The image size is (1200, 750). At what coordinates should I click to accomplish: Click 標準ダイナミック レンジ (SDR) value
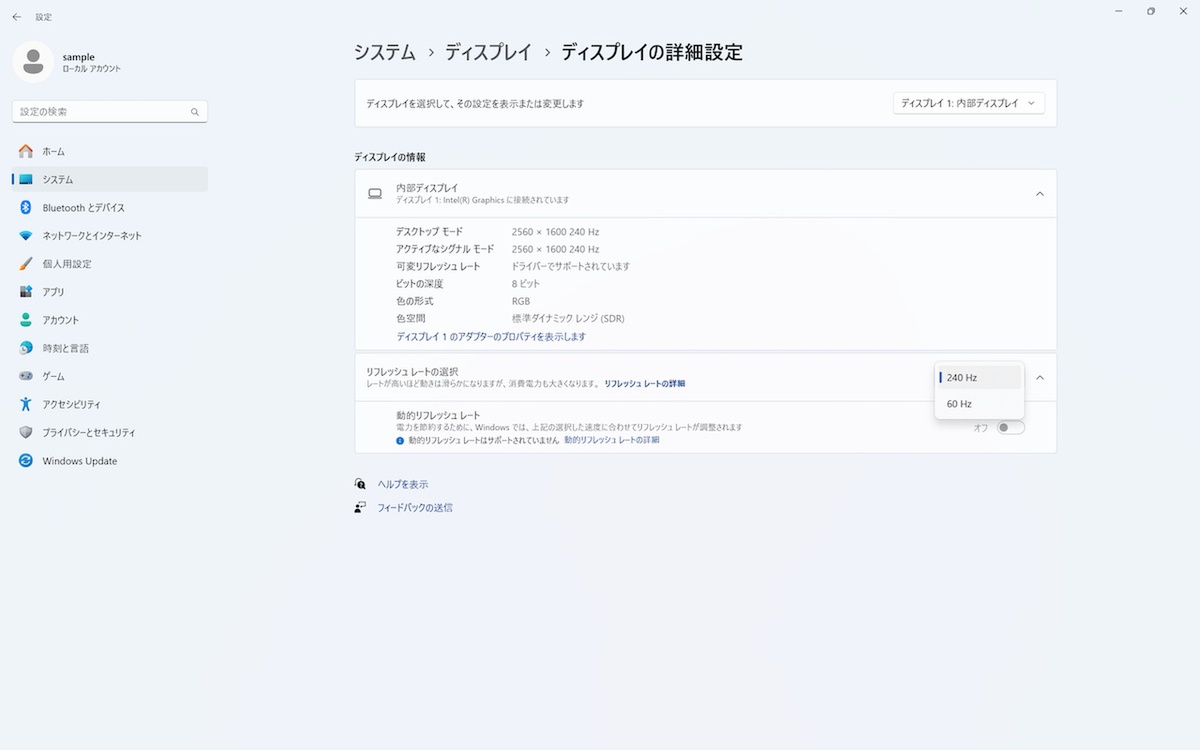(568, 319)
